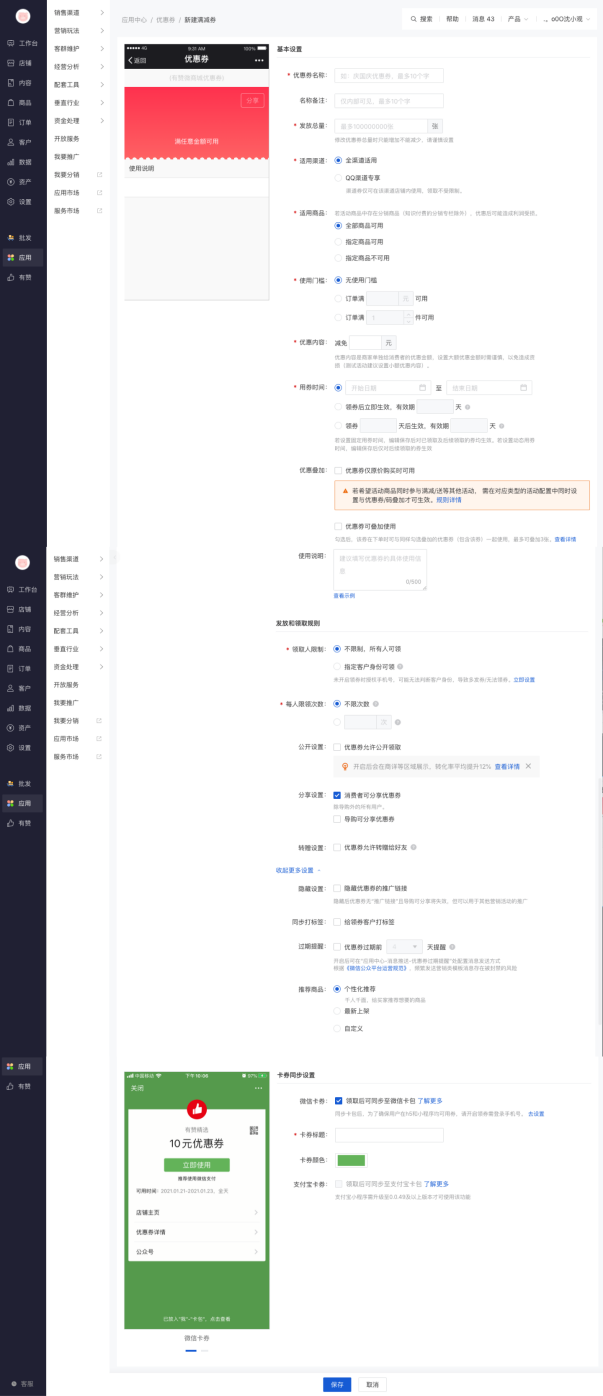Select the QQ渠道专享 radio button

[338, 177]
